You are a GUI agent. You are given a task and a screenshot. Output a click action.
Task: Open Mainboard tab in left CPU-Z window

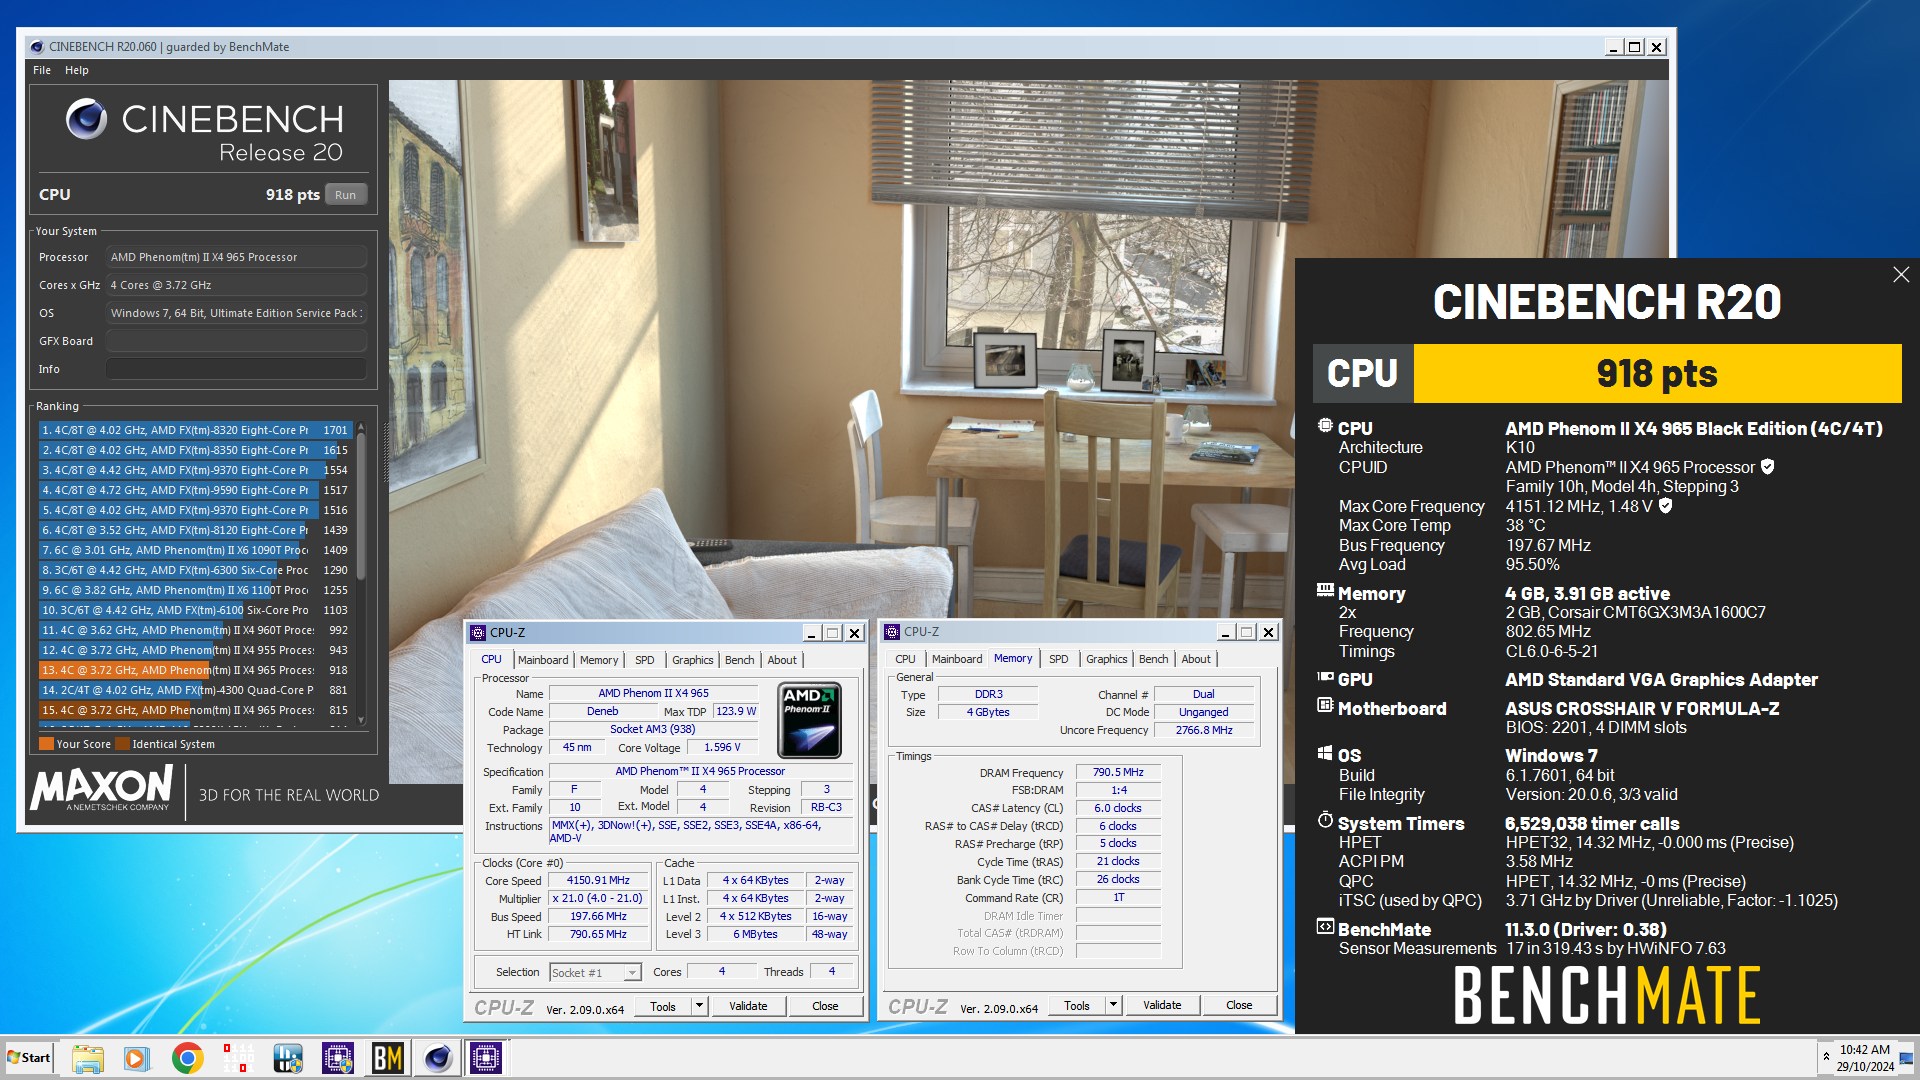click(x=543, y=660)
